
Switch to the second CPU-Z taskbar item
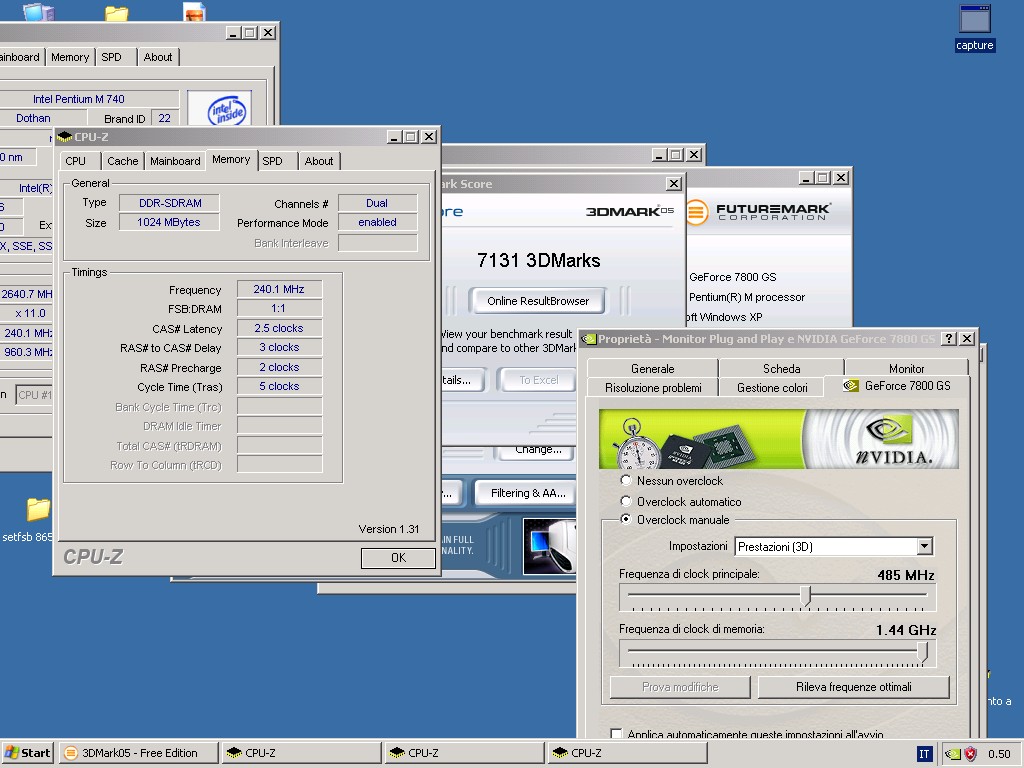click(464, 753)
